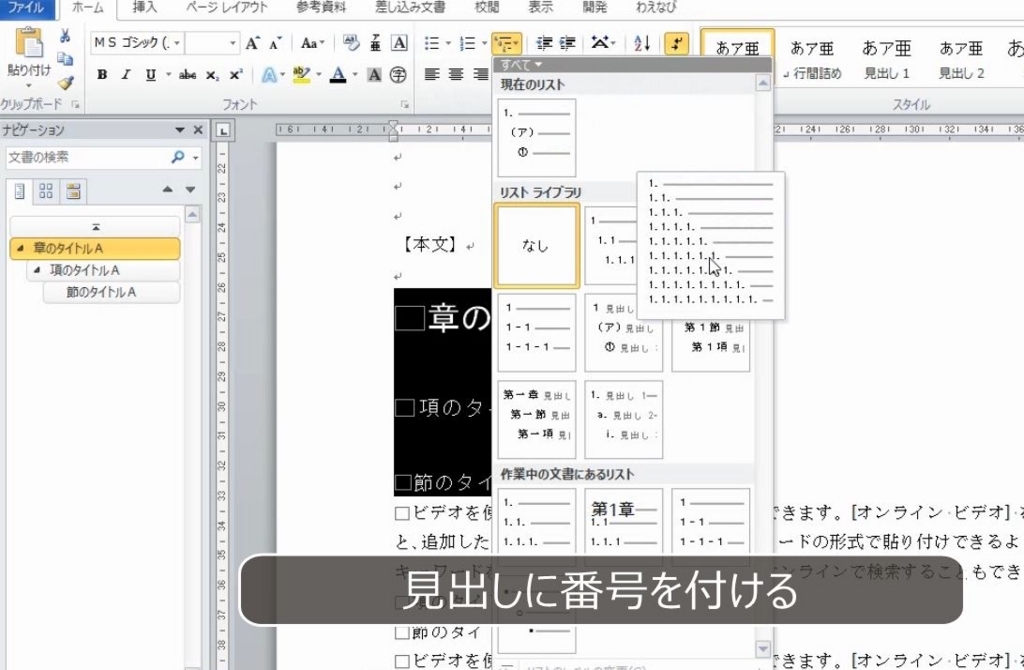Switch to search results view in navigation pane

(x=73, y=191)
